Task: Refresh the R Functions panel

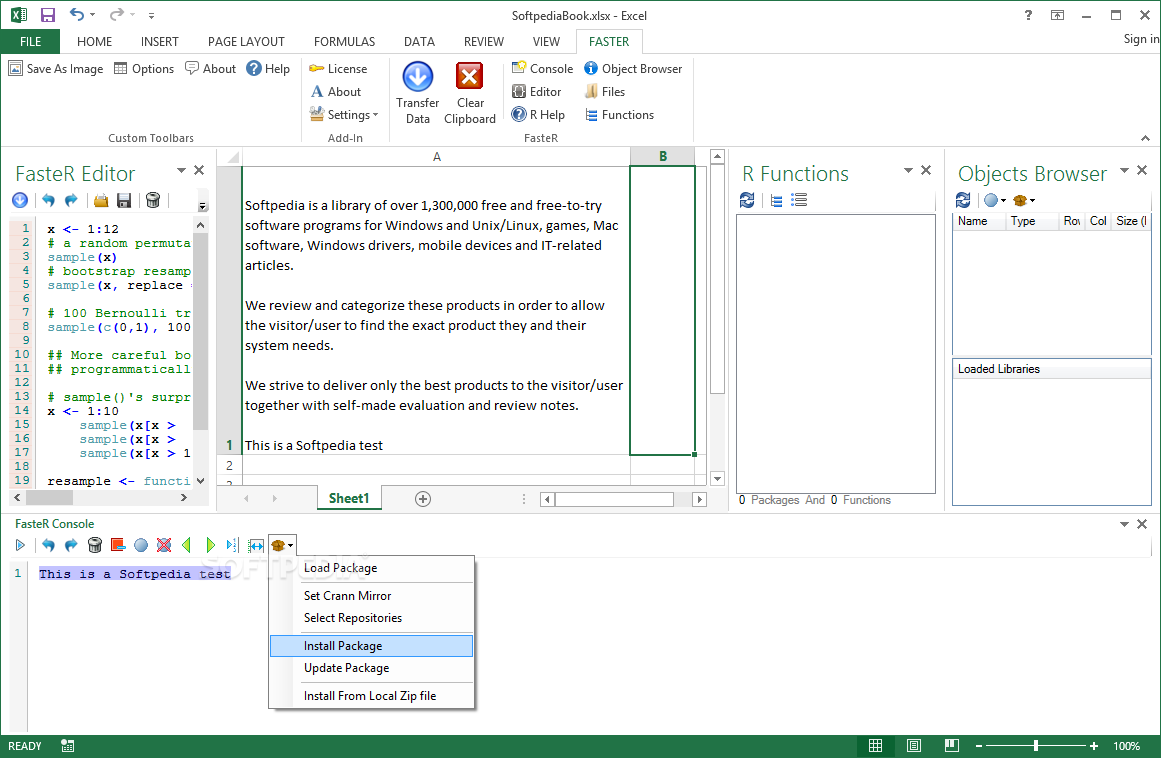Action: click(747, 200)
